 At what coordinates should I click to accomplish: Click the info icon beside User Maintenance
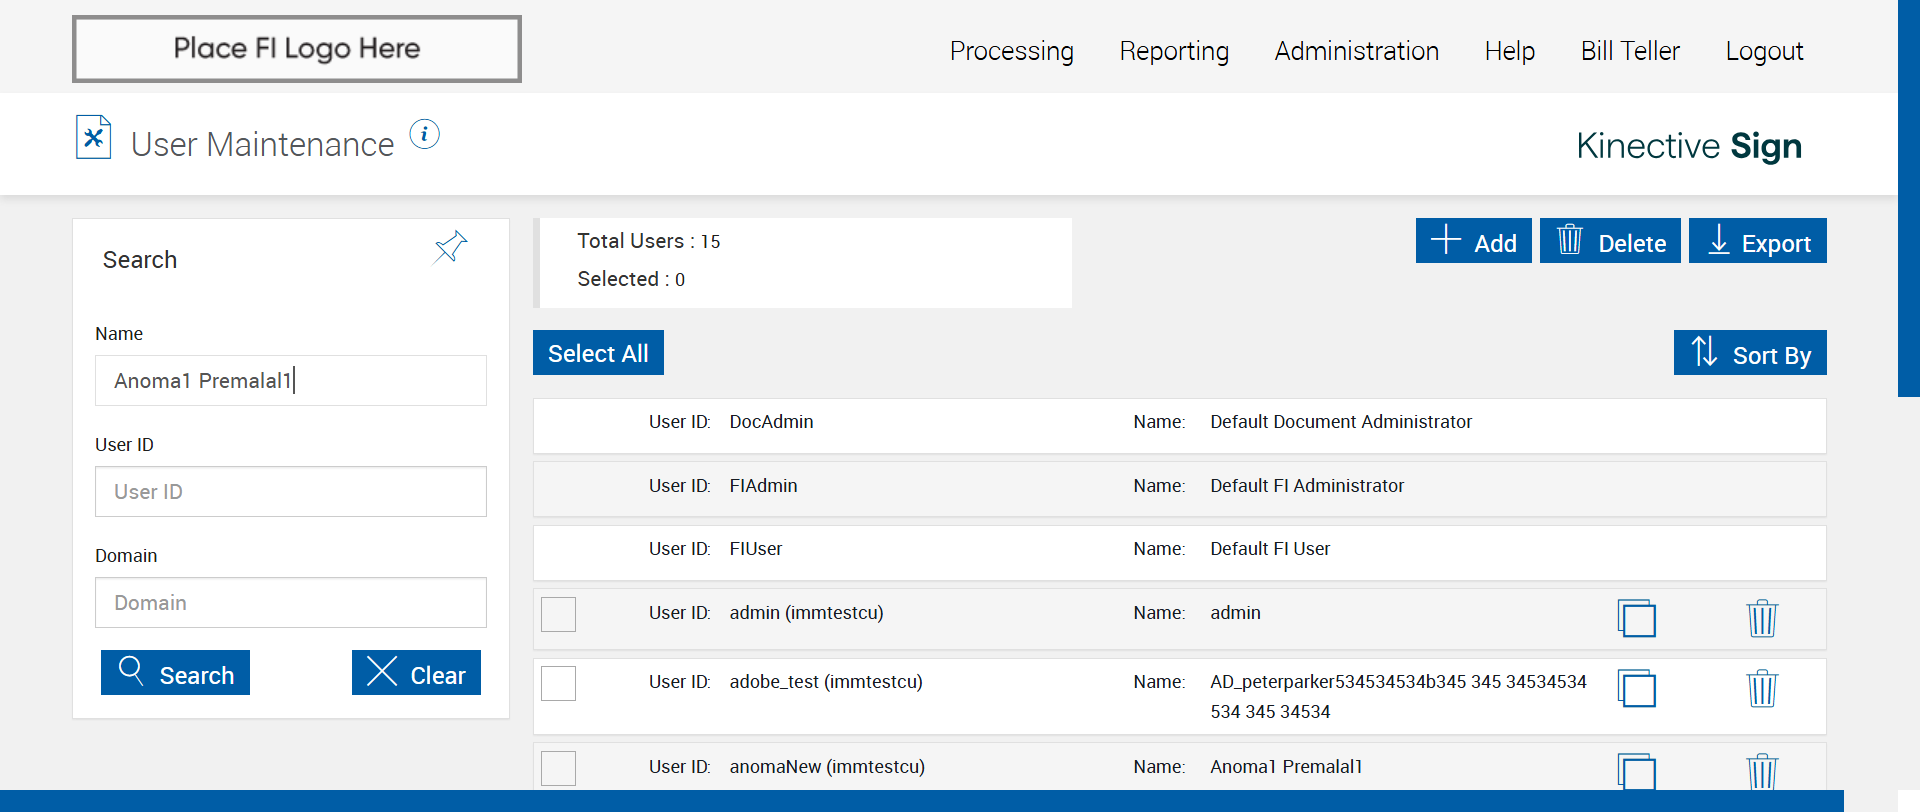click(424, 135)
